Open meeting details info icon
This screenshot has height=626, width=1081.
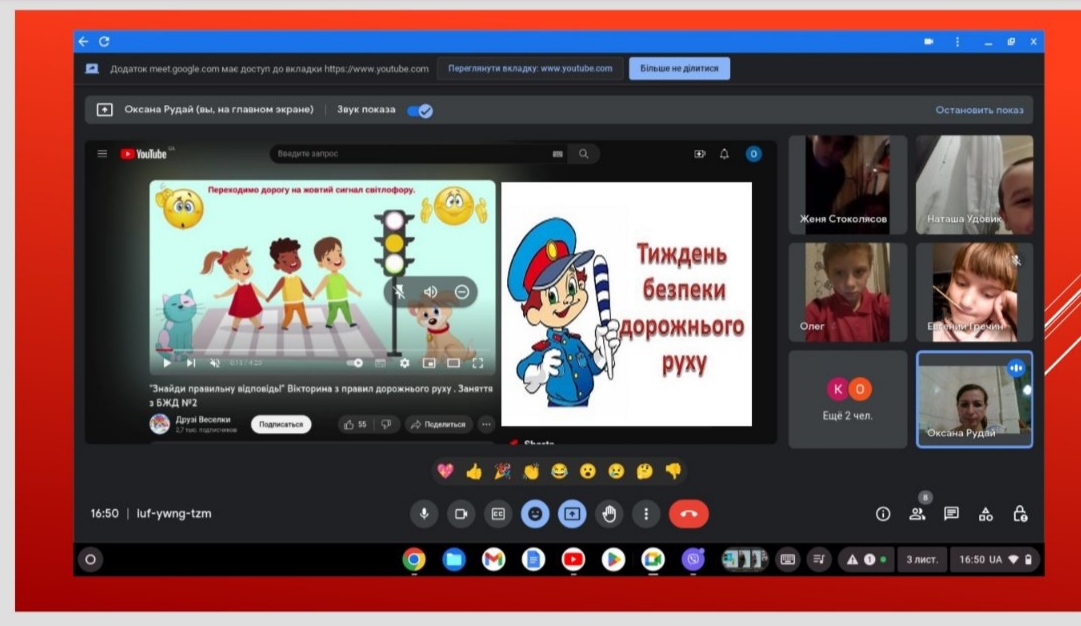(x=882, y=514)
